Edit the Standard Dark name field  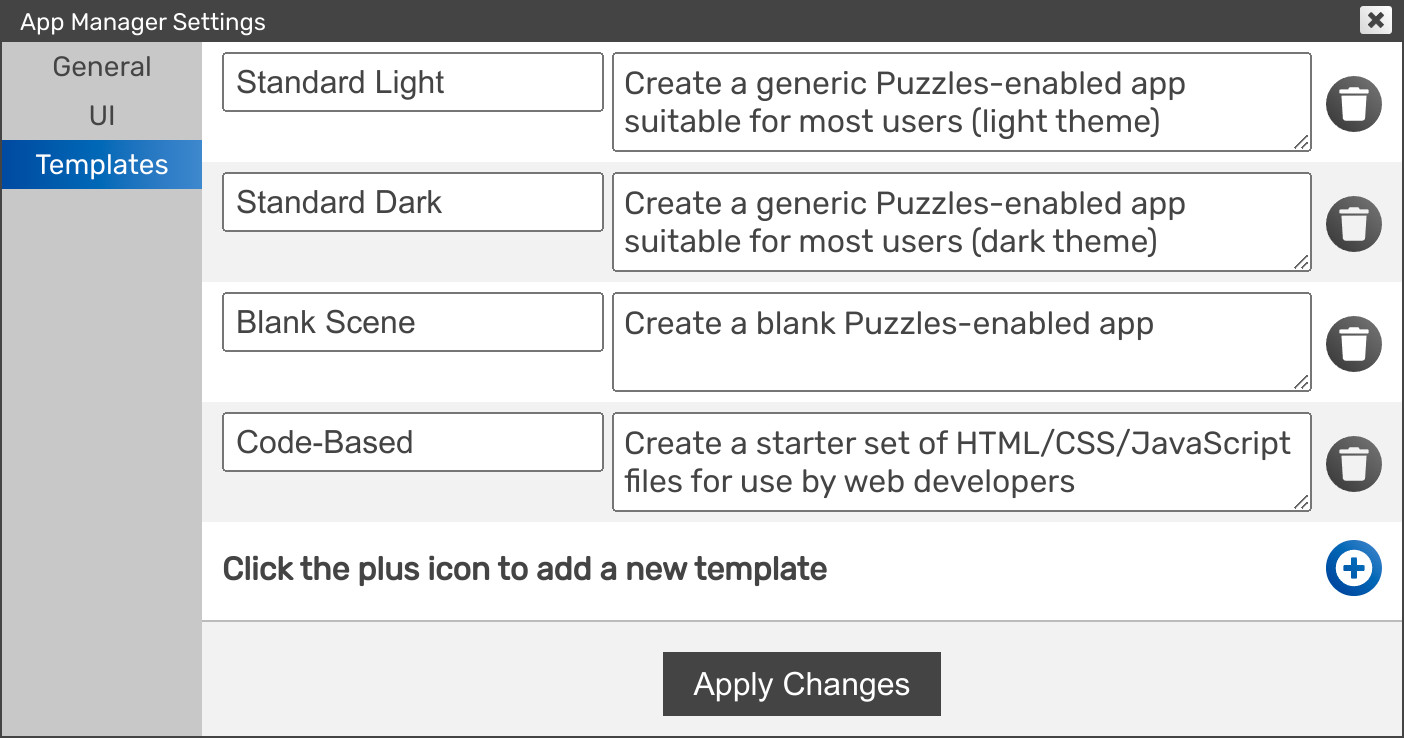pos(413,202)
